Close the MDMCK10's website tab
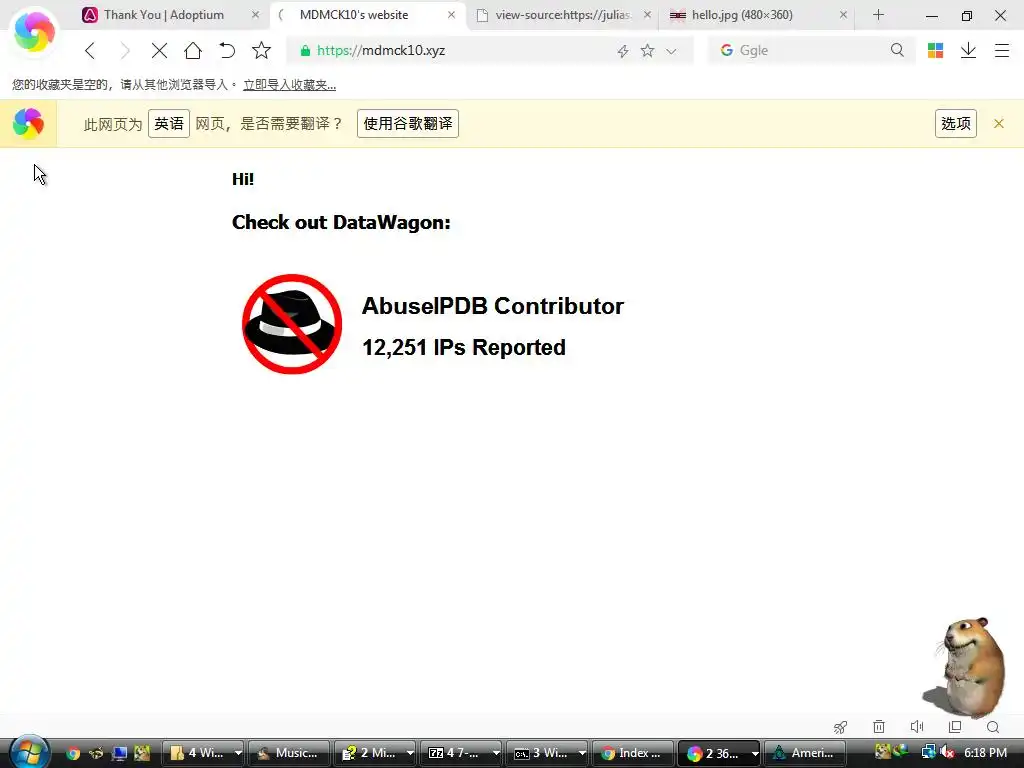Screen dimensions: 1024x768 click(x=451, y=14)
